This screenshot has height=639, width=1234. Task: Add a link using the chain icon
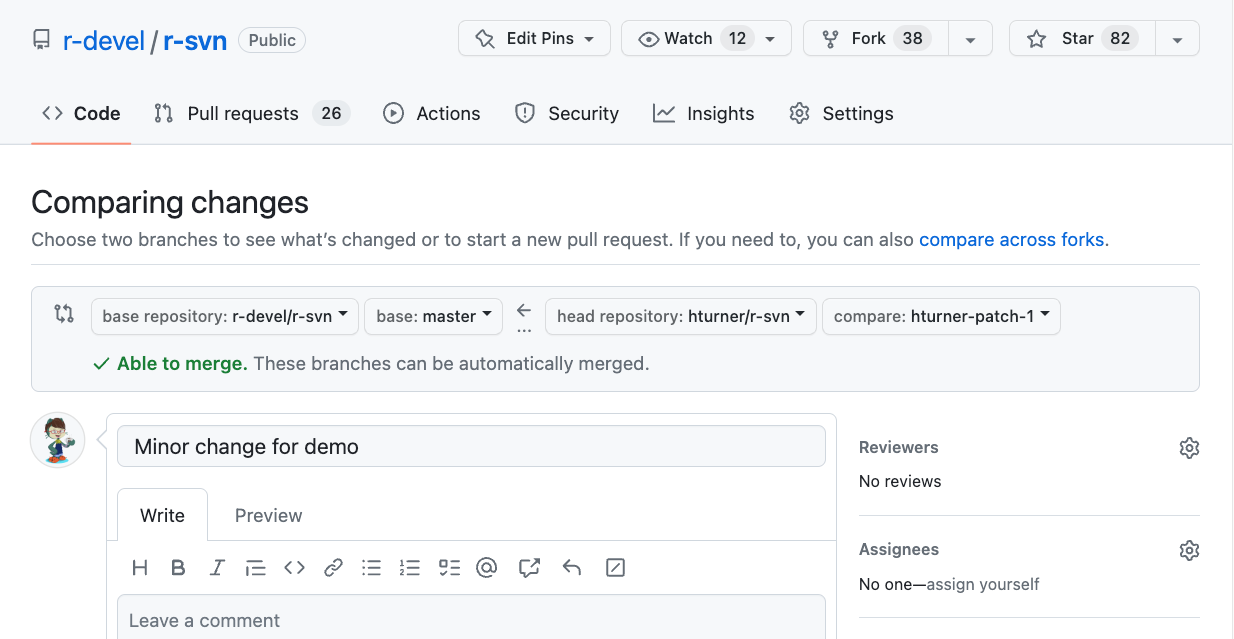333,568
